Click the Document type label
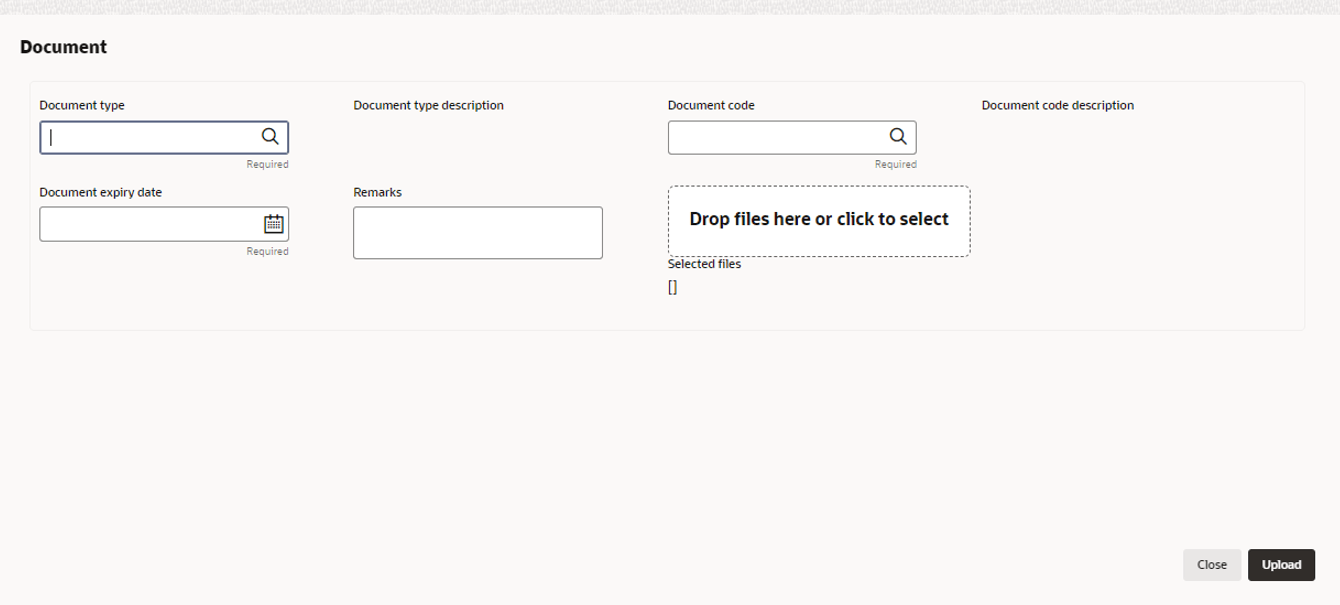The height and width of the screenshot is (605, 1340). coord(82,105)
